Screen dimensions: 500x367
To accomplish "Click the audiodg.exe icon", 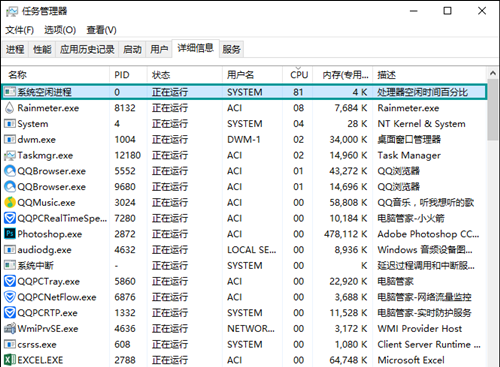I will click(x=10, y=250).
